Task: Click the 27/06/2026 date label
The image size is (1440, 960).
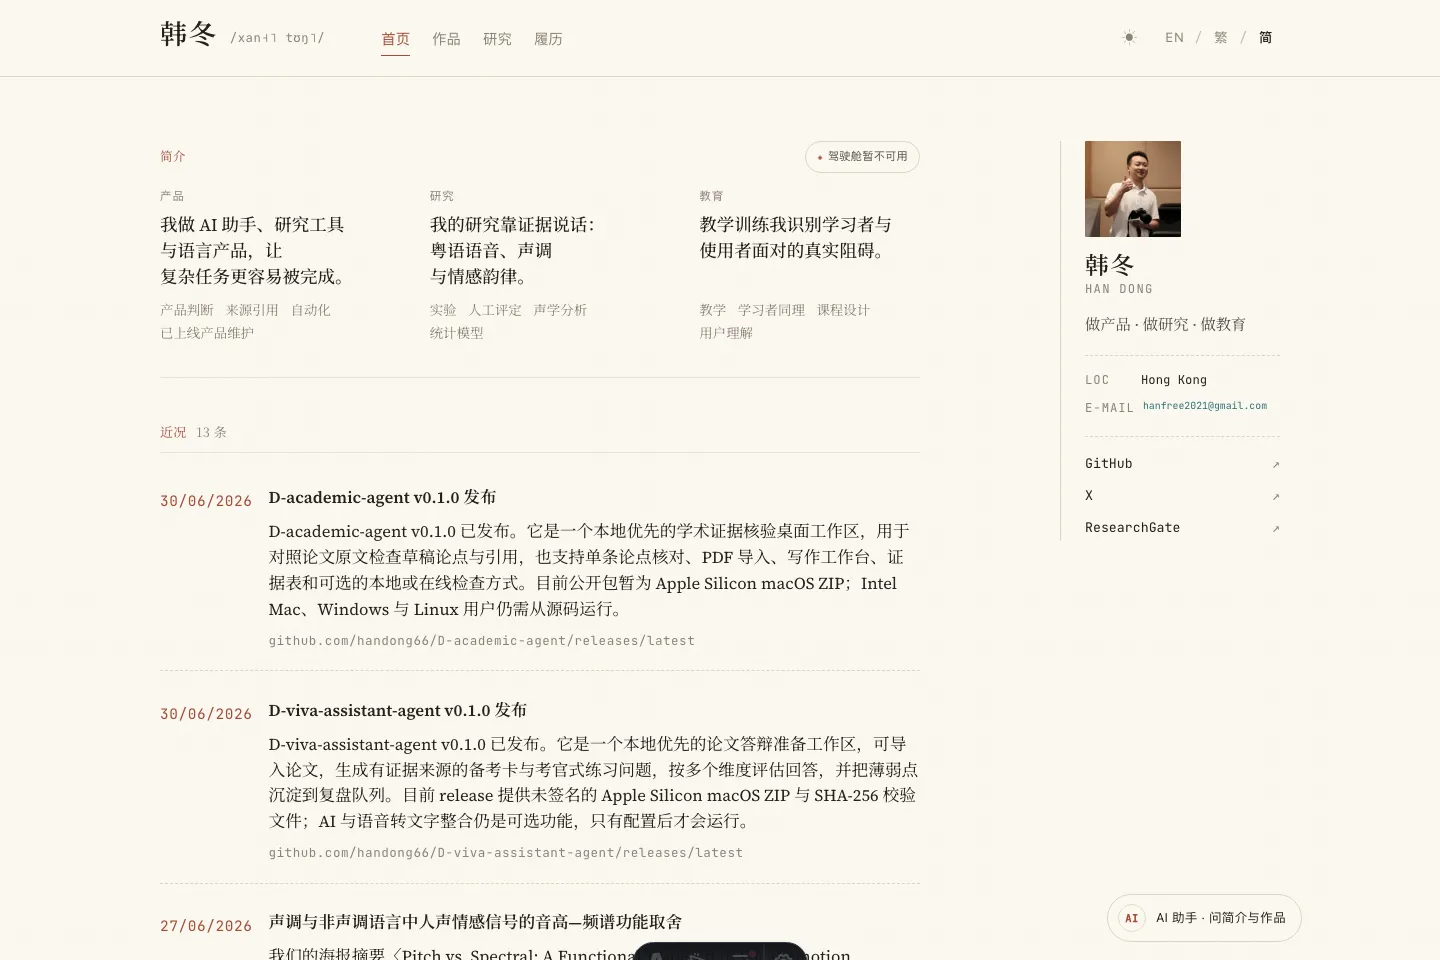Action: [206, 926]
